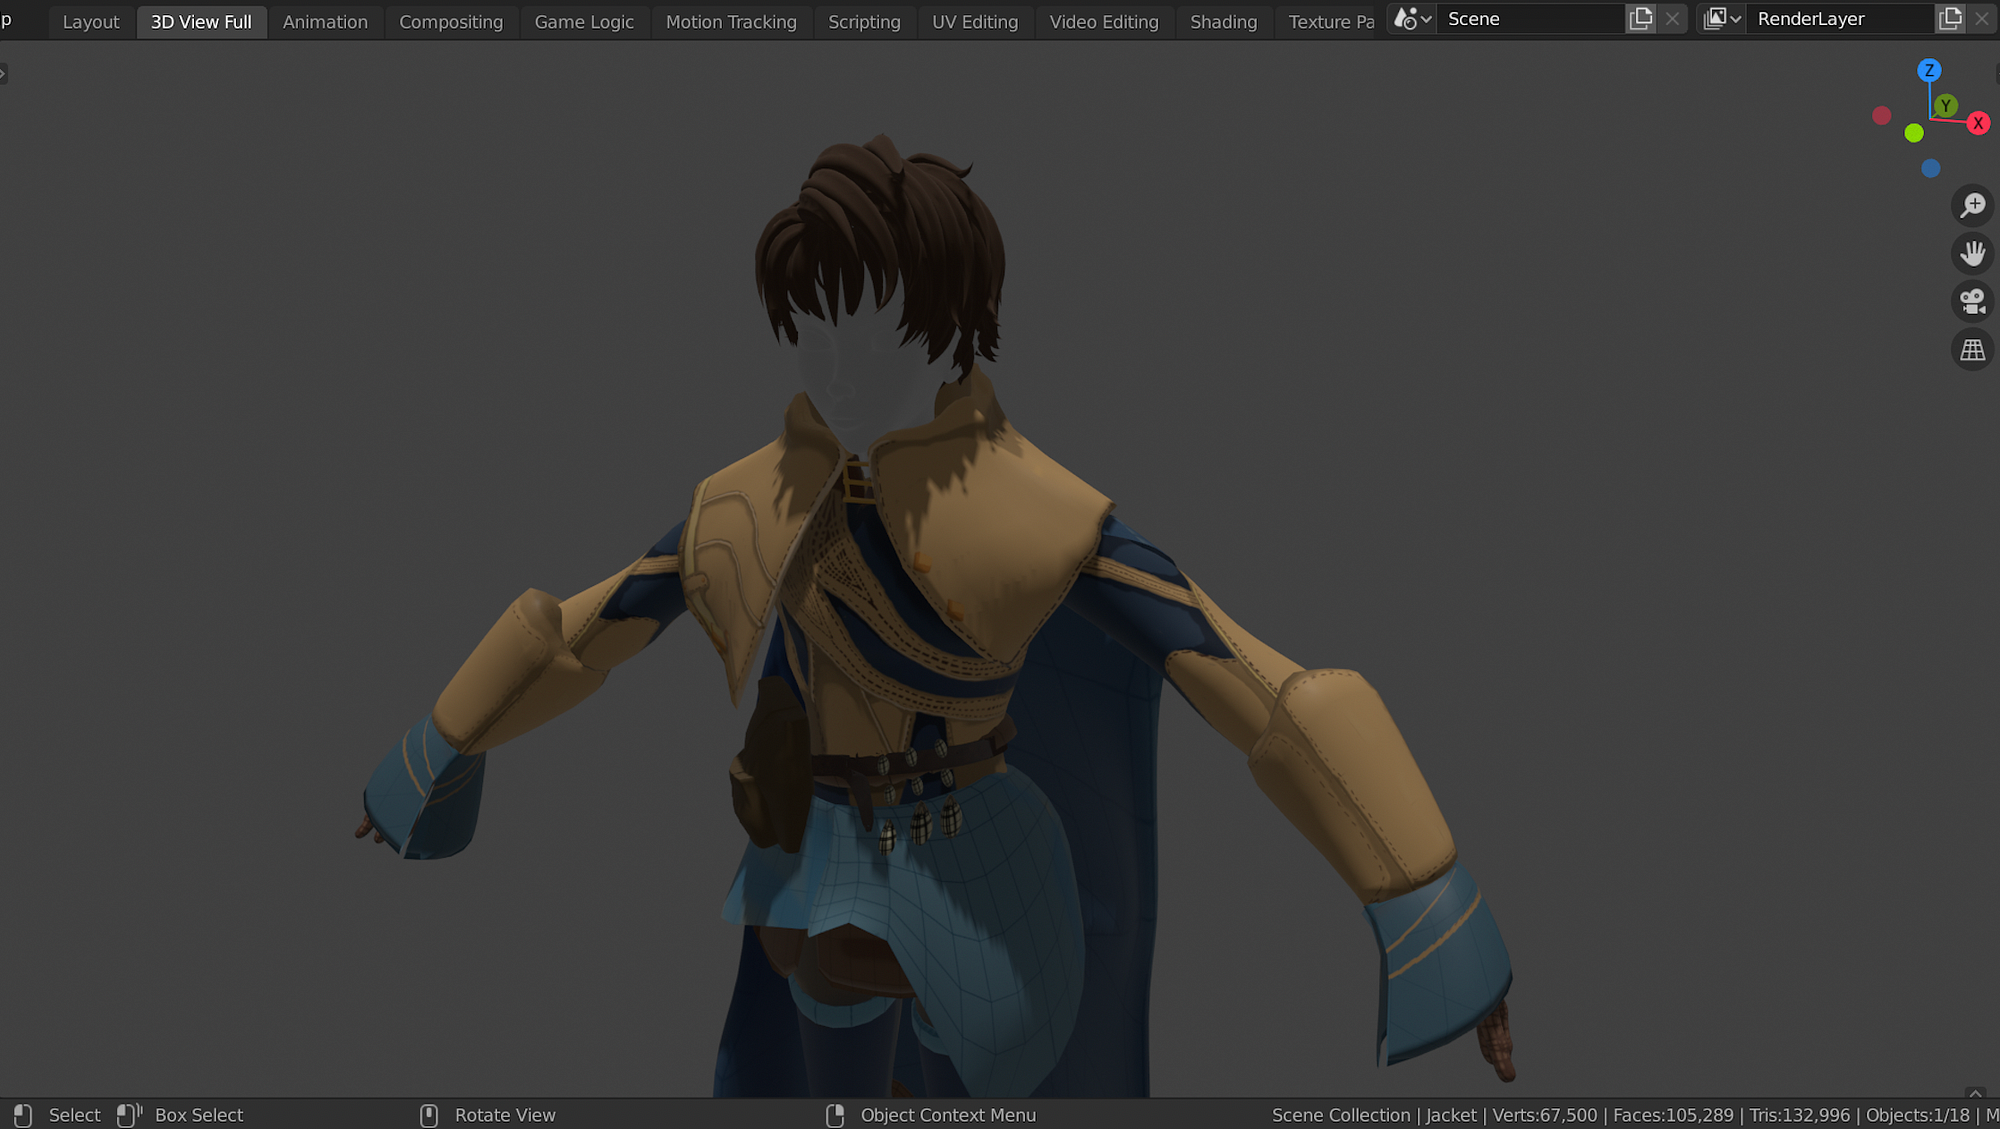The height and width of the screenshot is (1129, 2000).
Task: Open the Shading workspace tab
Action: point(1223,22)
